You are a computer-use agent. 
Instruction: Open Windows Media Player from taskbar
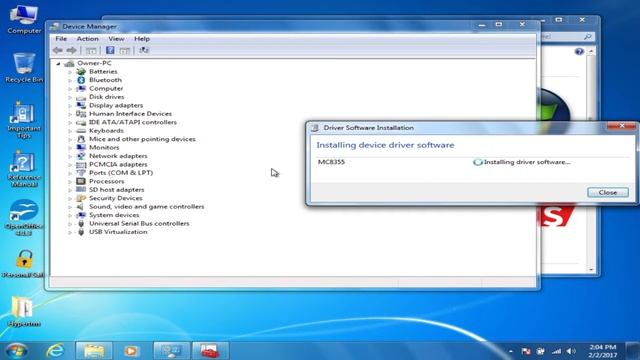click(x=131, y=351)
